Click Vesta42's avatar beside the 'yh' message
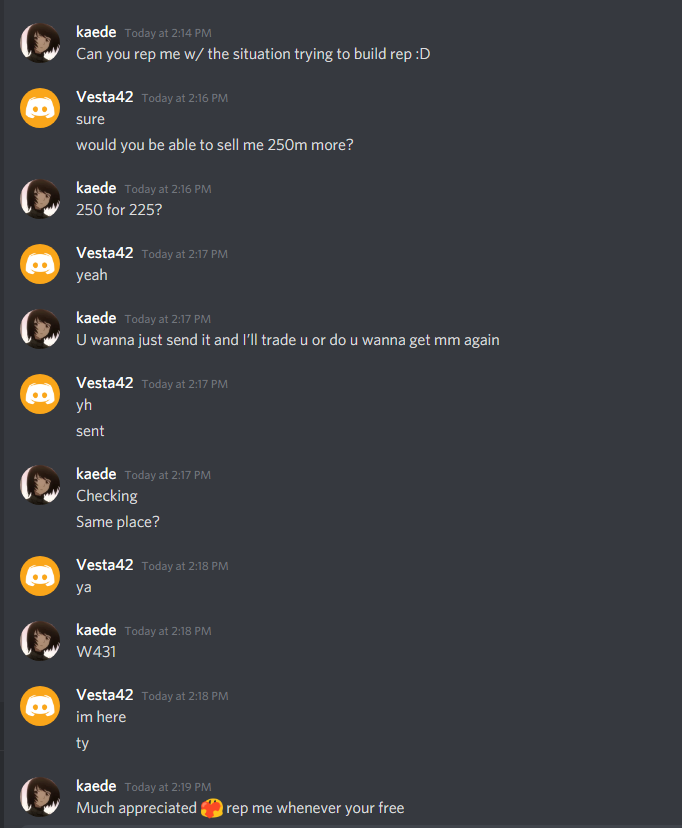Viewport: 682px width, 828px height. 40,394
